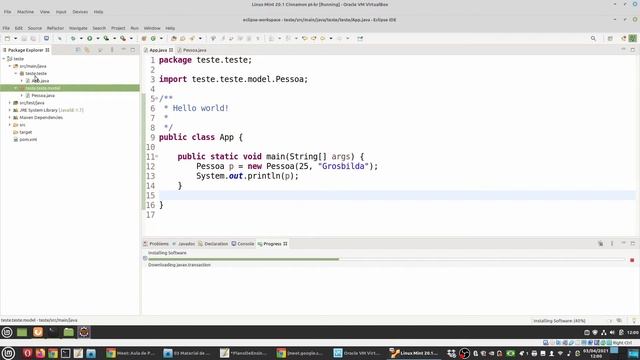Click the External Tools run icon

pos(123,38)
